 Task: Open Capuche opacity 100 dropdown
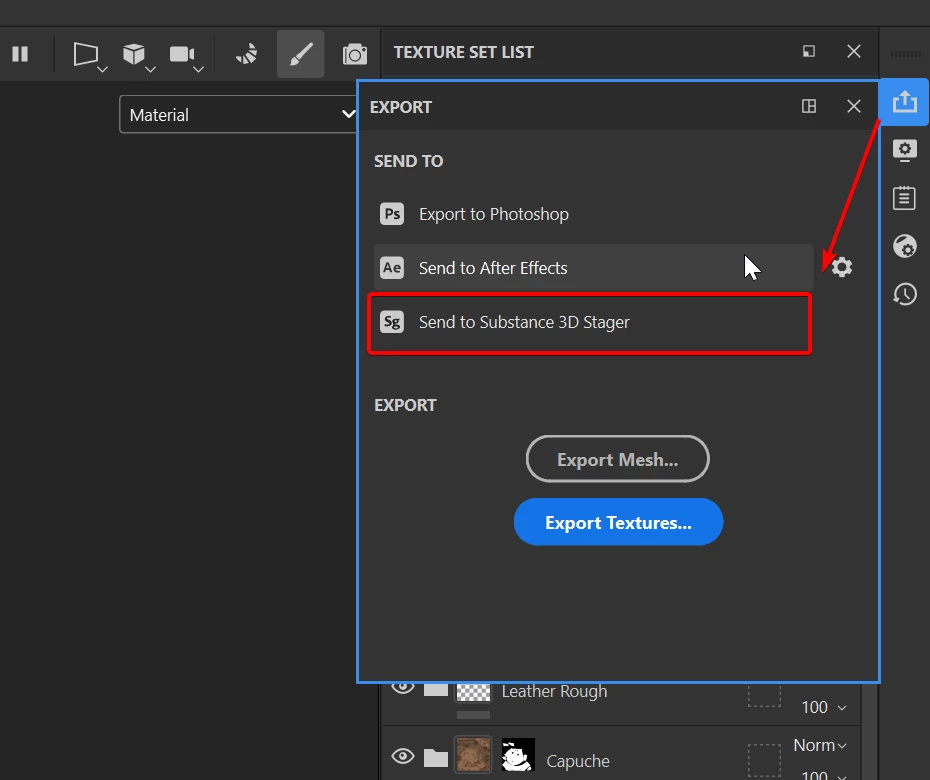pos(824,774)
